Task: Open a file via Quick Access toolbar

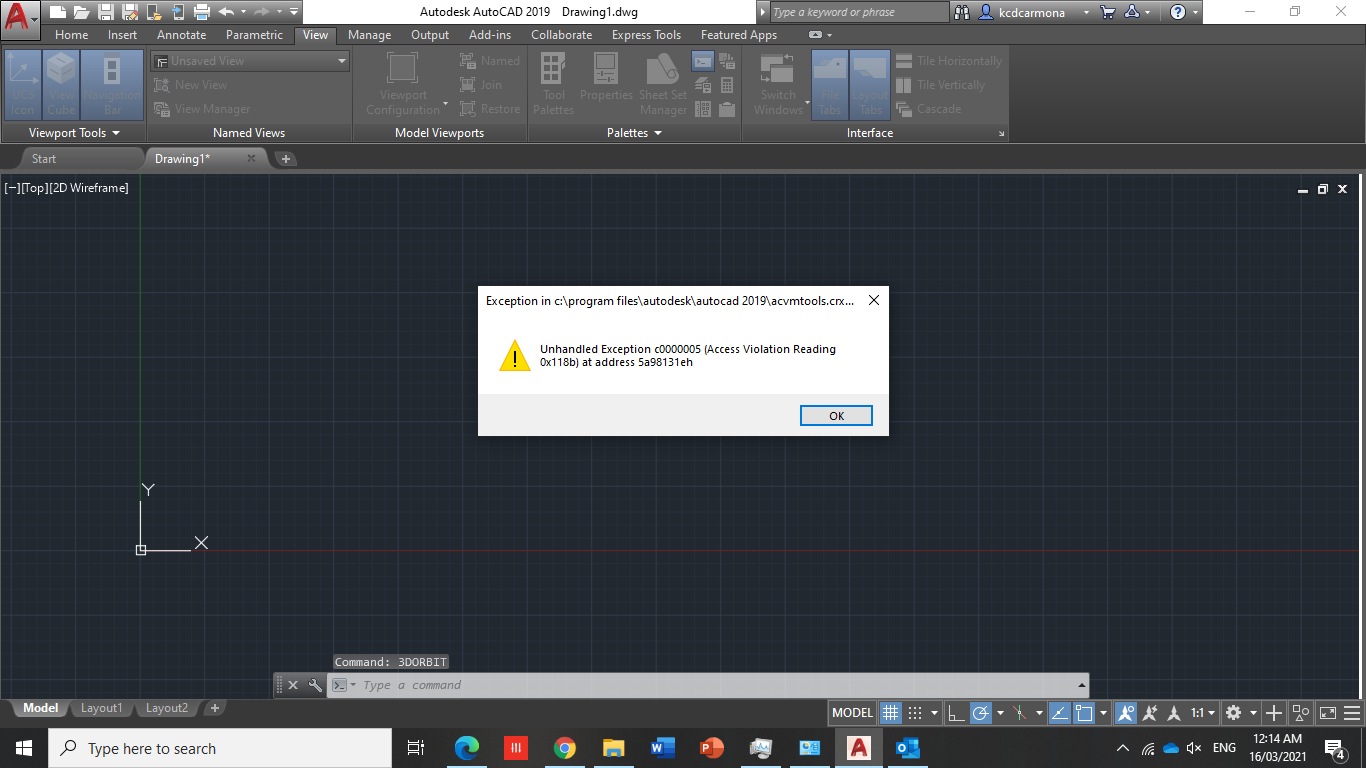Action: tap(81, 12)
